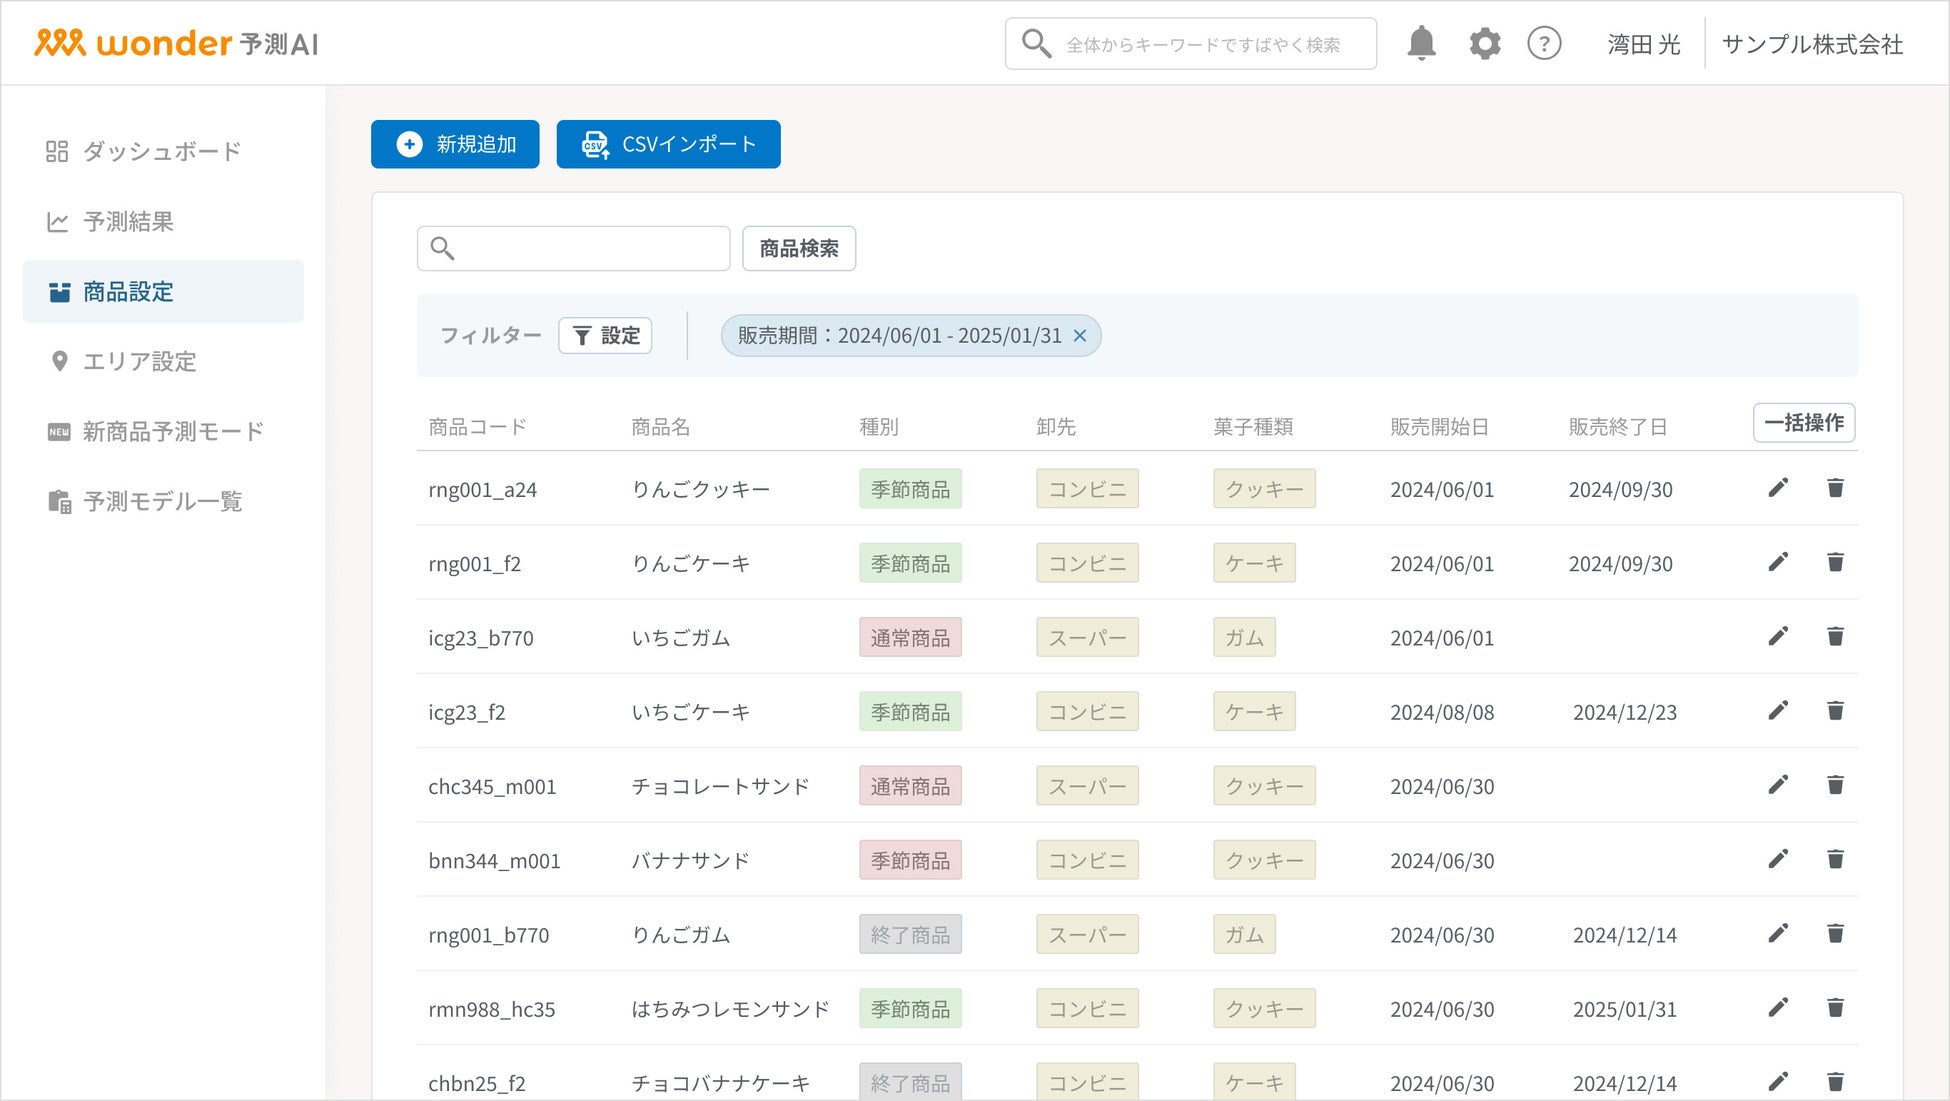
Task: Click pencil icon for いちごガム row
Action: 1778,636
